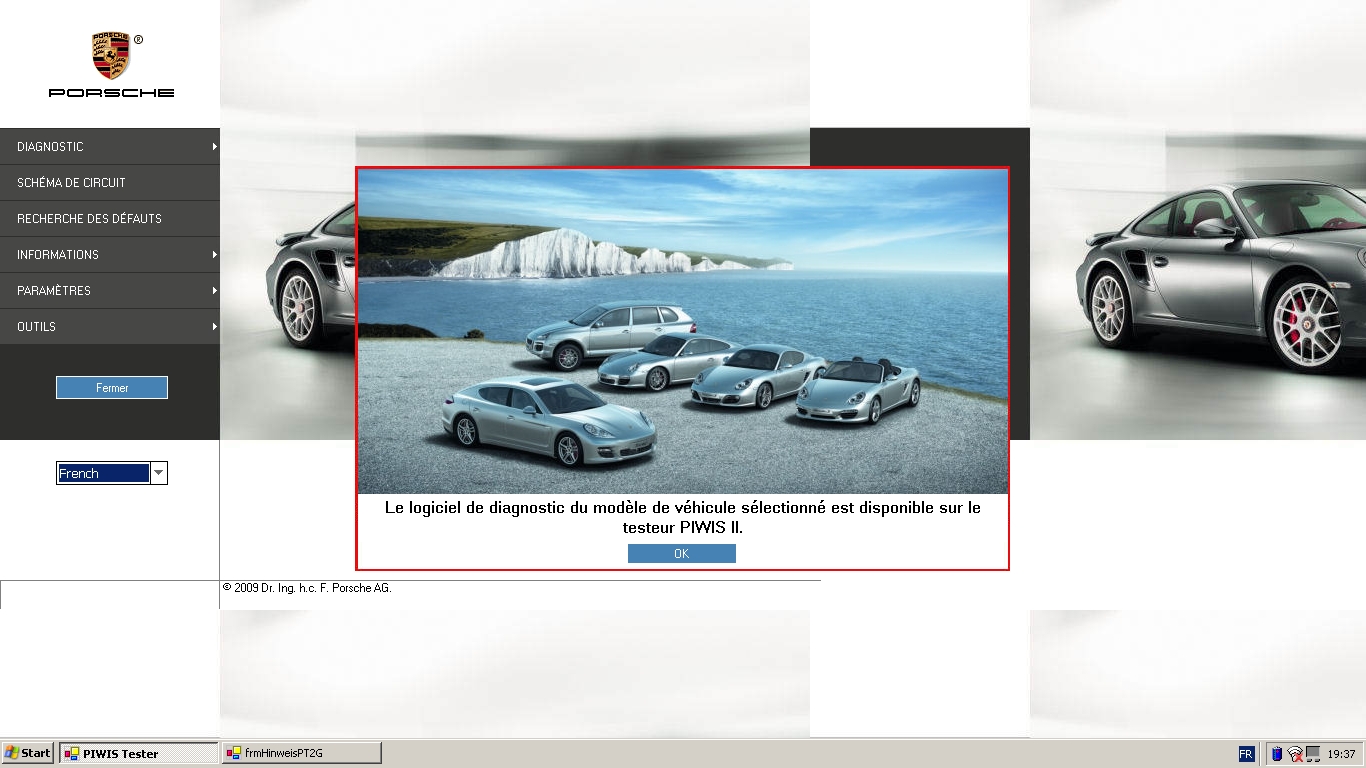
Task: Open the INFORMATIONS menu
Action: 110,254
